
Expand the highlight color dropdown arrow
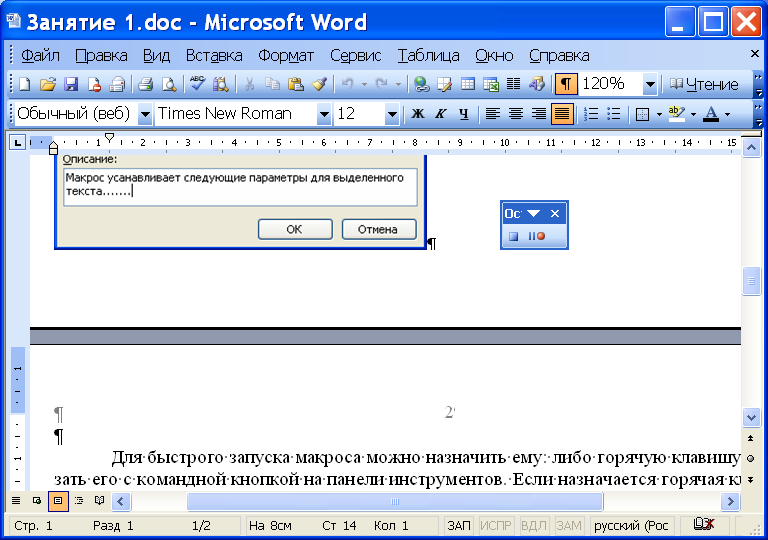coord(693,114)
